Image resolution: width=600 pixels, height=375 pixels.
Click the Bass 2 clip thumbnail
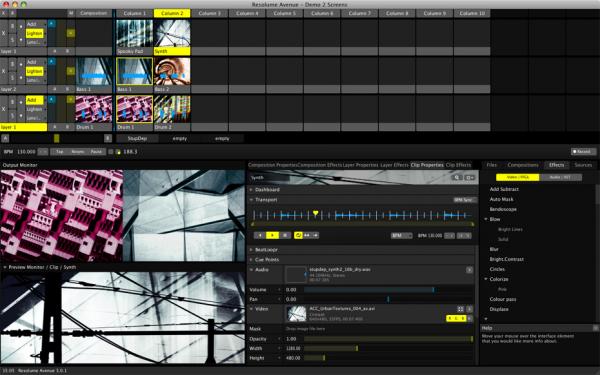(x=172, y=71)
